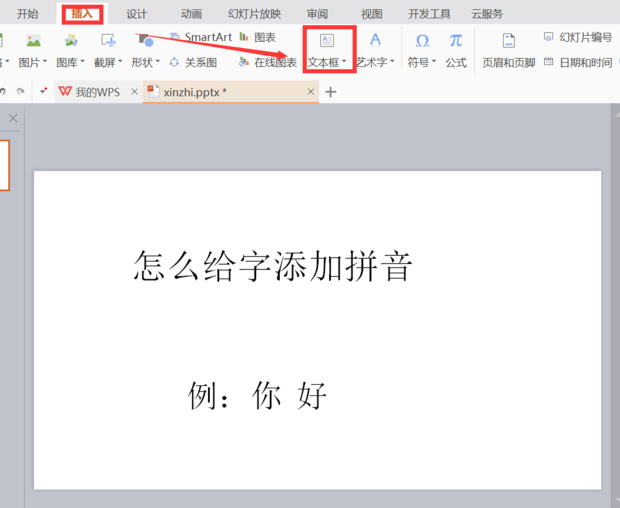Image resolution: width=620 pixels, height=508 pixels.
Task: Switch to the 视图 tab
Action: (372, 14)
